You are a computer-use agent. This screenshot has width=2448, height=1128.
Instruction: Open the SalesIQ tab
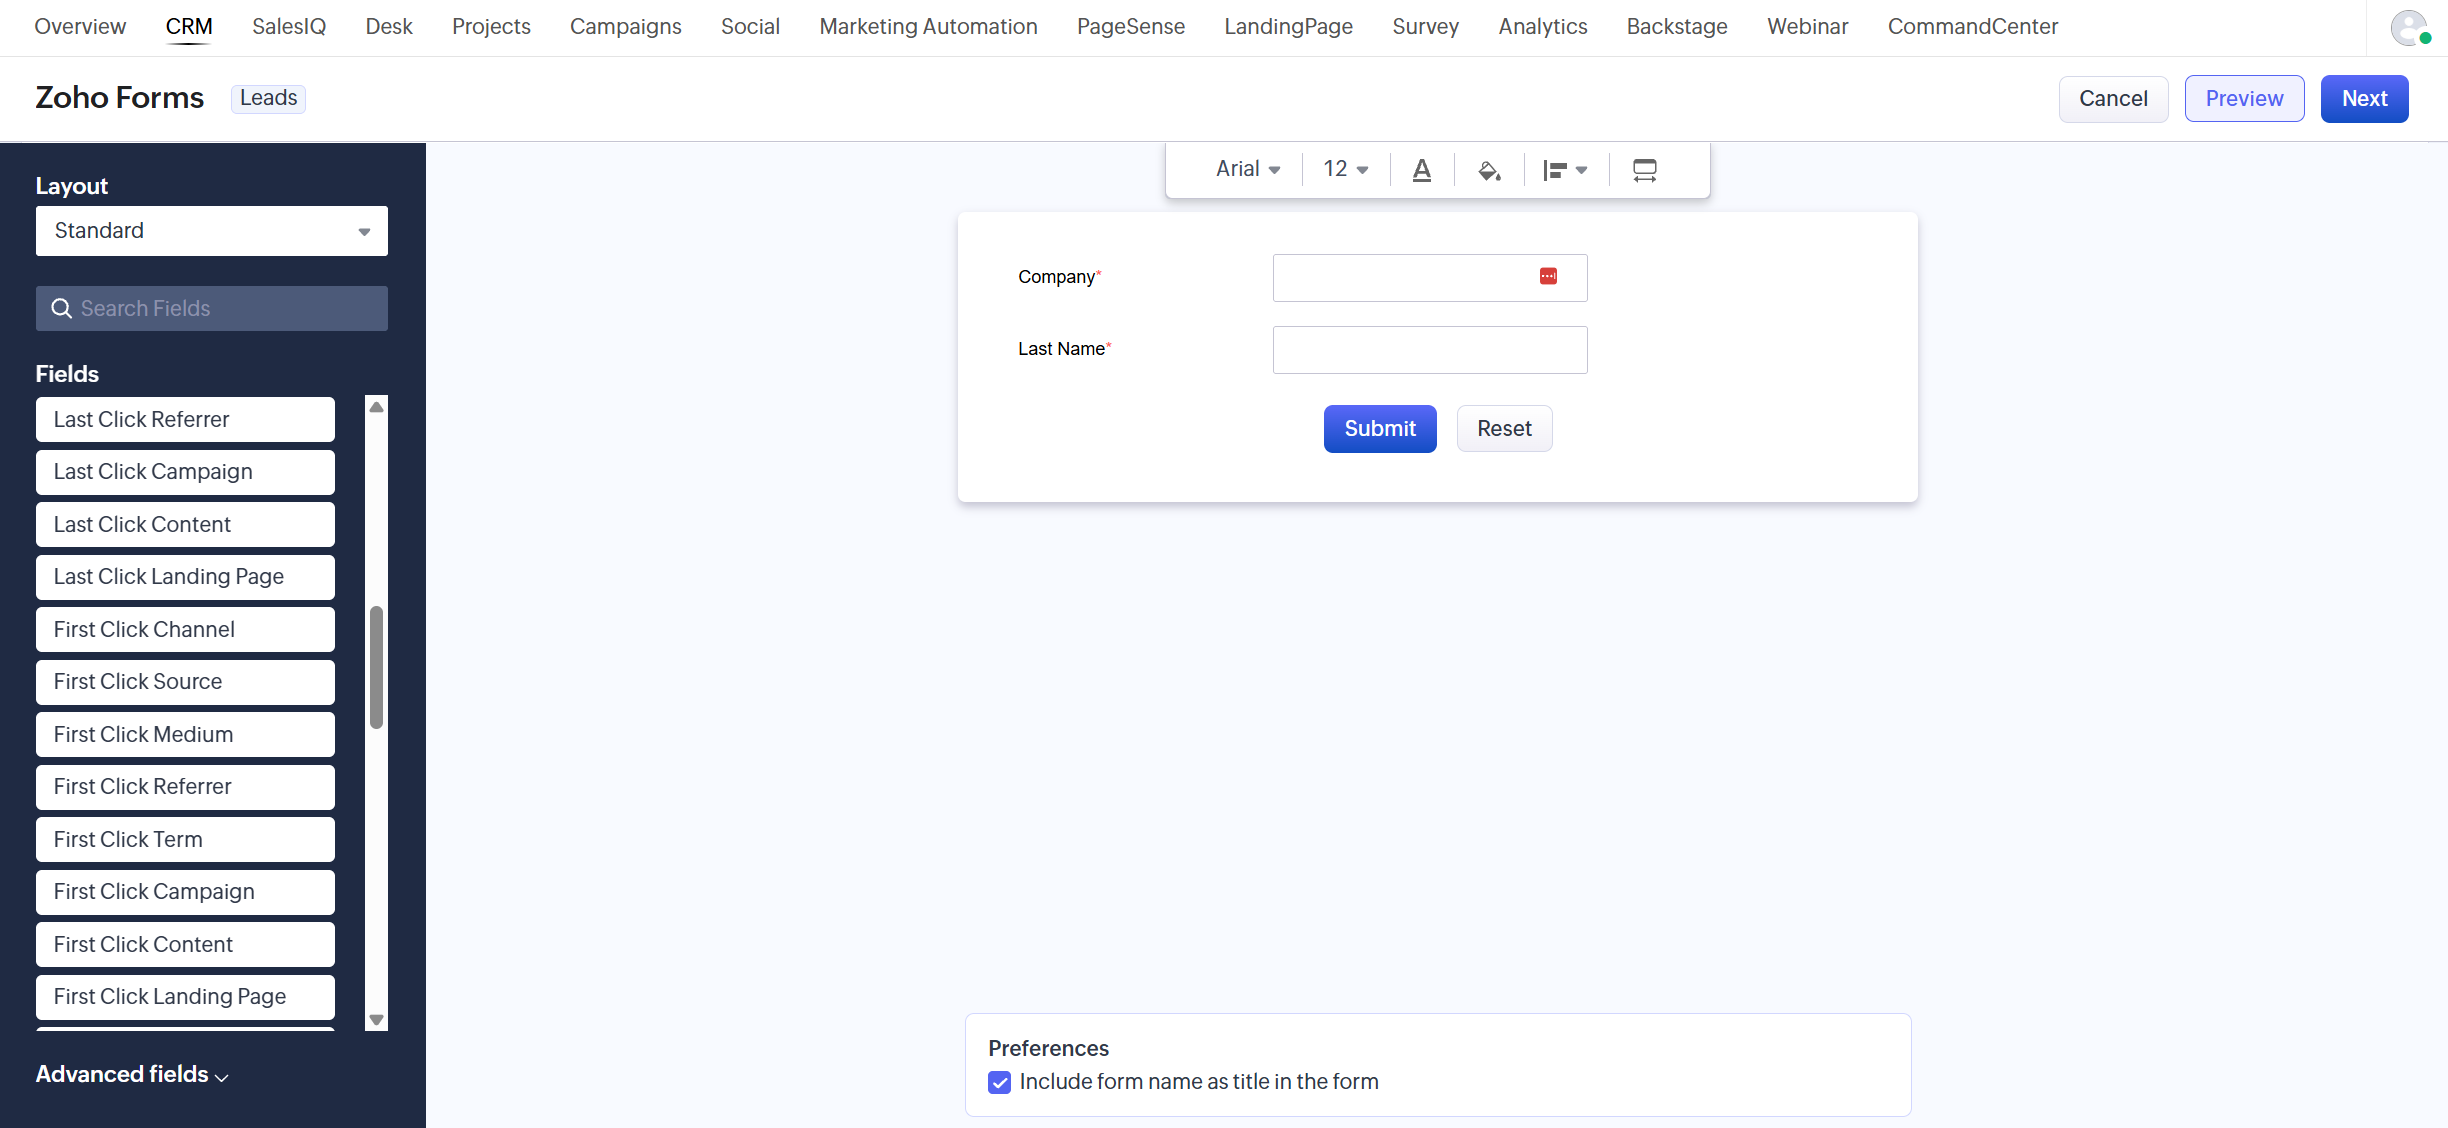(289, 27)
